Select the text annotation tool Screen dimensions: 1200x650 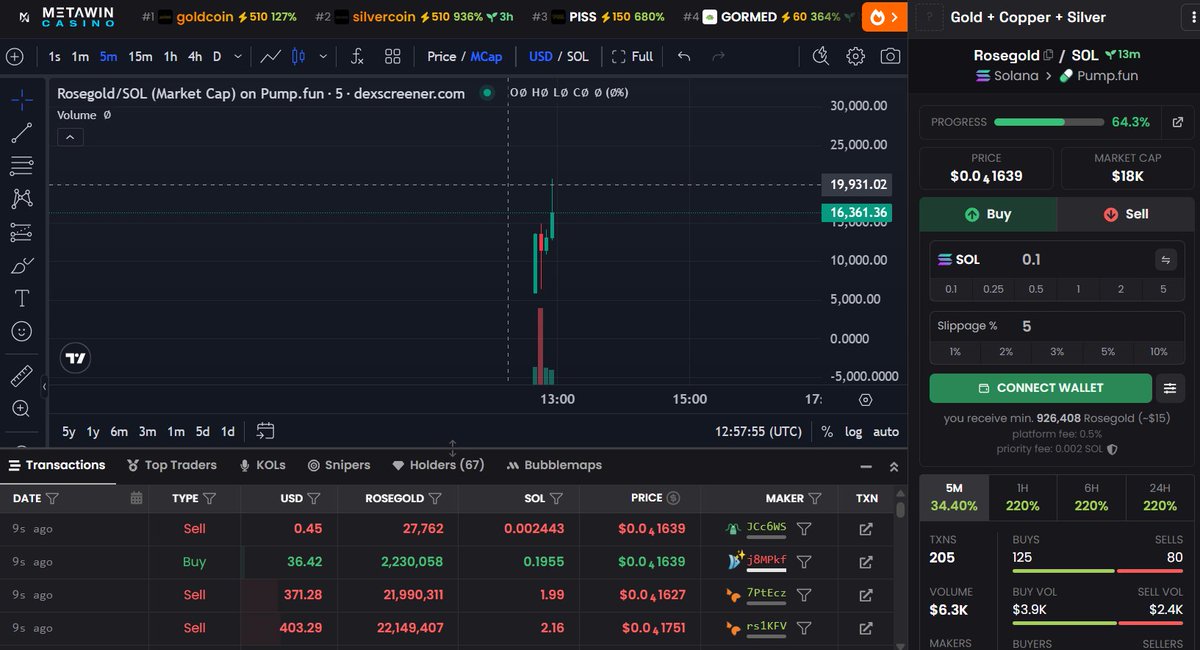(x=21, y=298)
